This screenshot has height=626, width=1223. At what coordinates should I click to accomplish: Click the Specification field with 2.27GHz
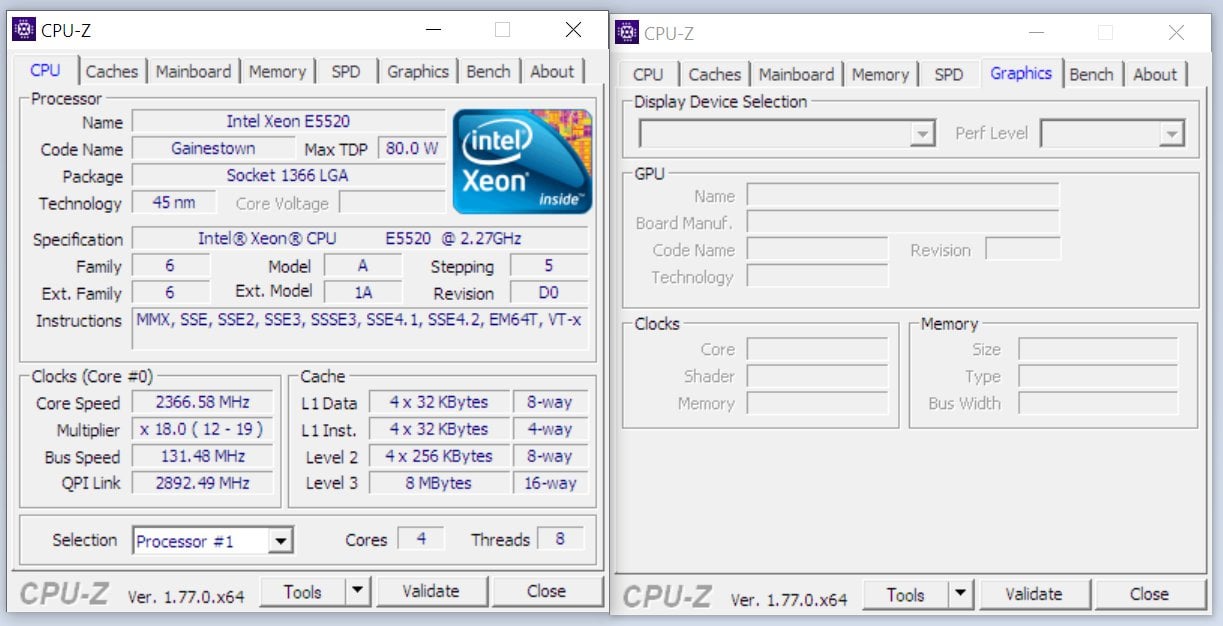360,238
